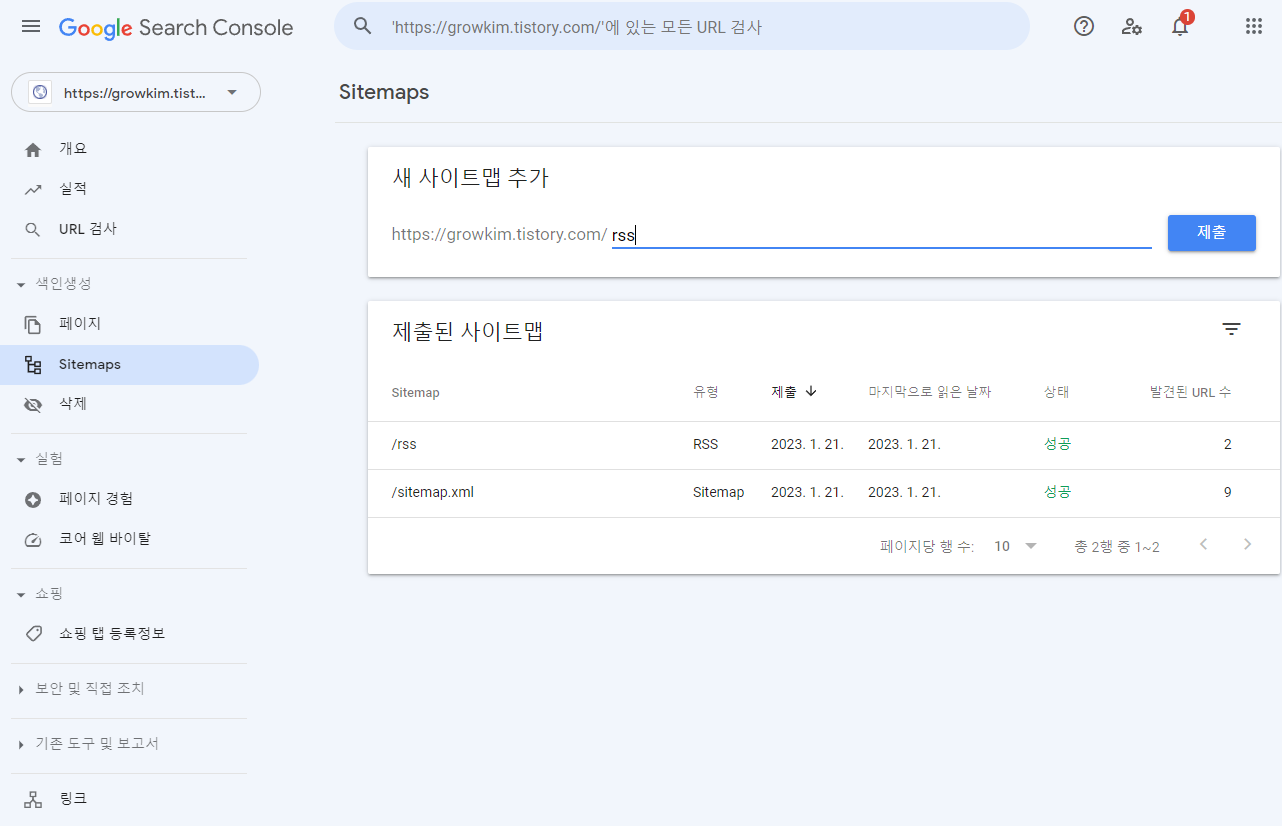
Task: Click the 상태 column header
Action: point(1056,392)
